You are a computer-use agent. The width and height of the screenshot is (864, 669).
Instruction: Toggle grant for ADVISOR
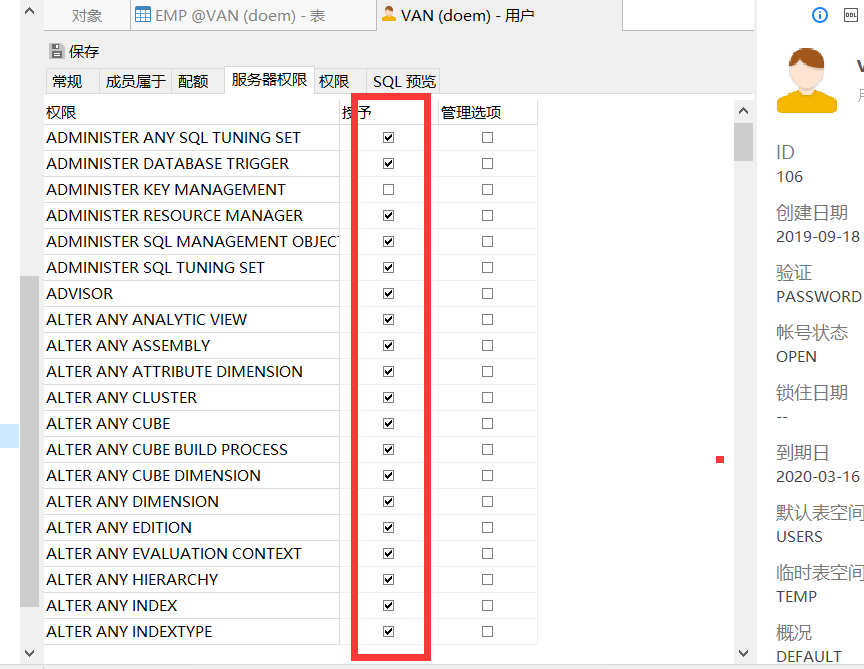pos(388,294)
